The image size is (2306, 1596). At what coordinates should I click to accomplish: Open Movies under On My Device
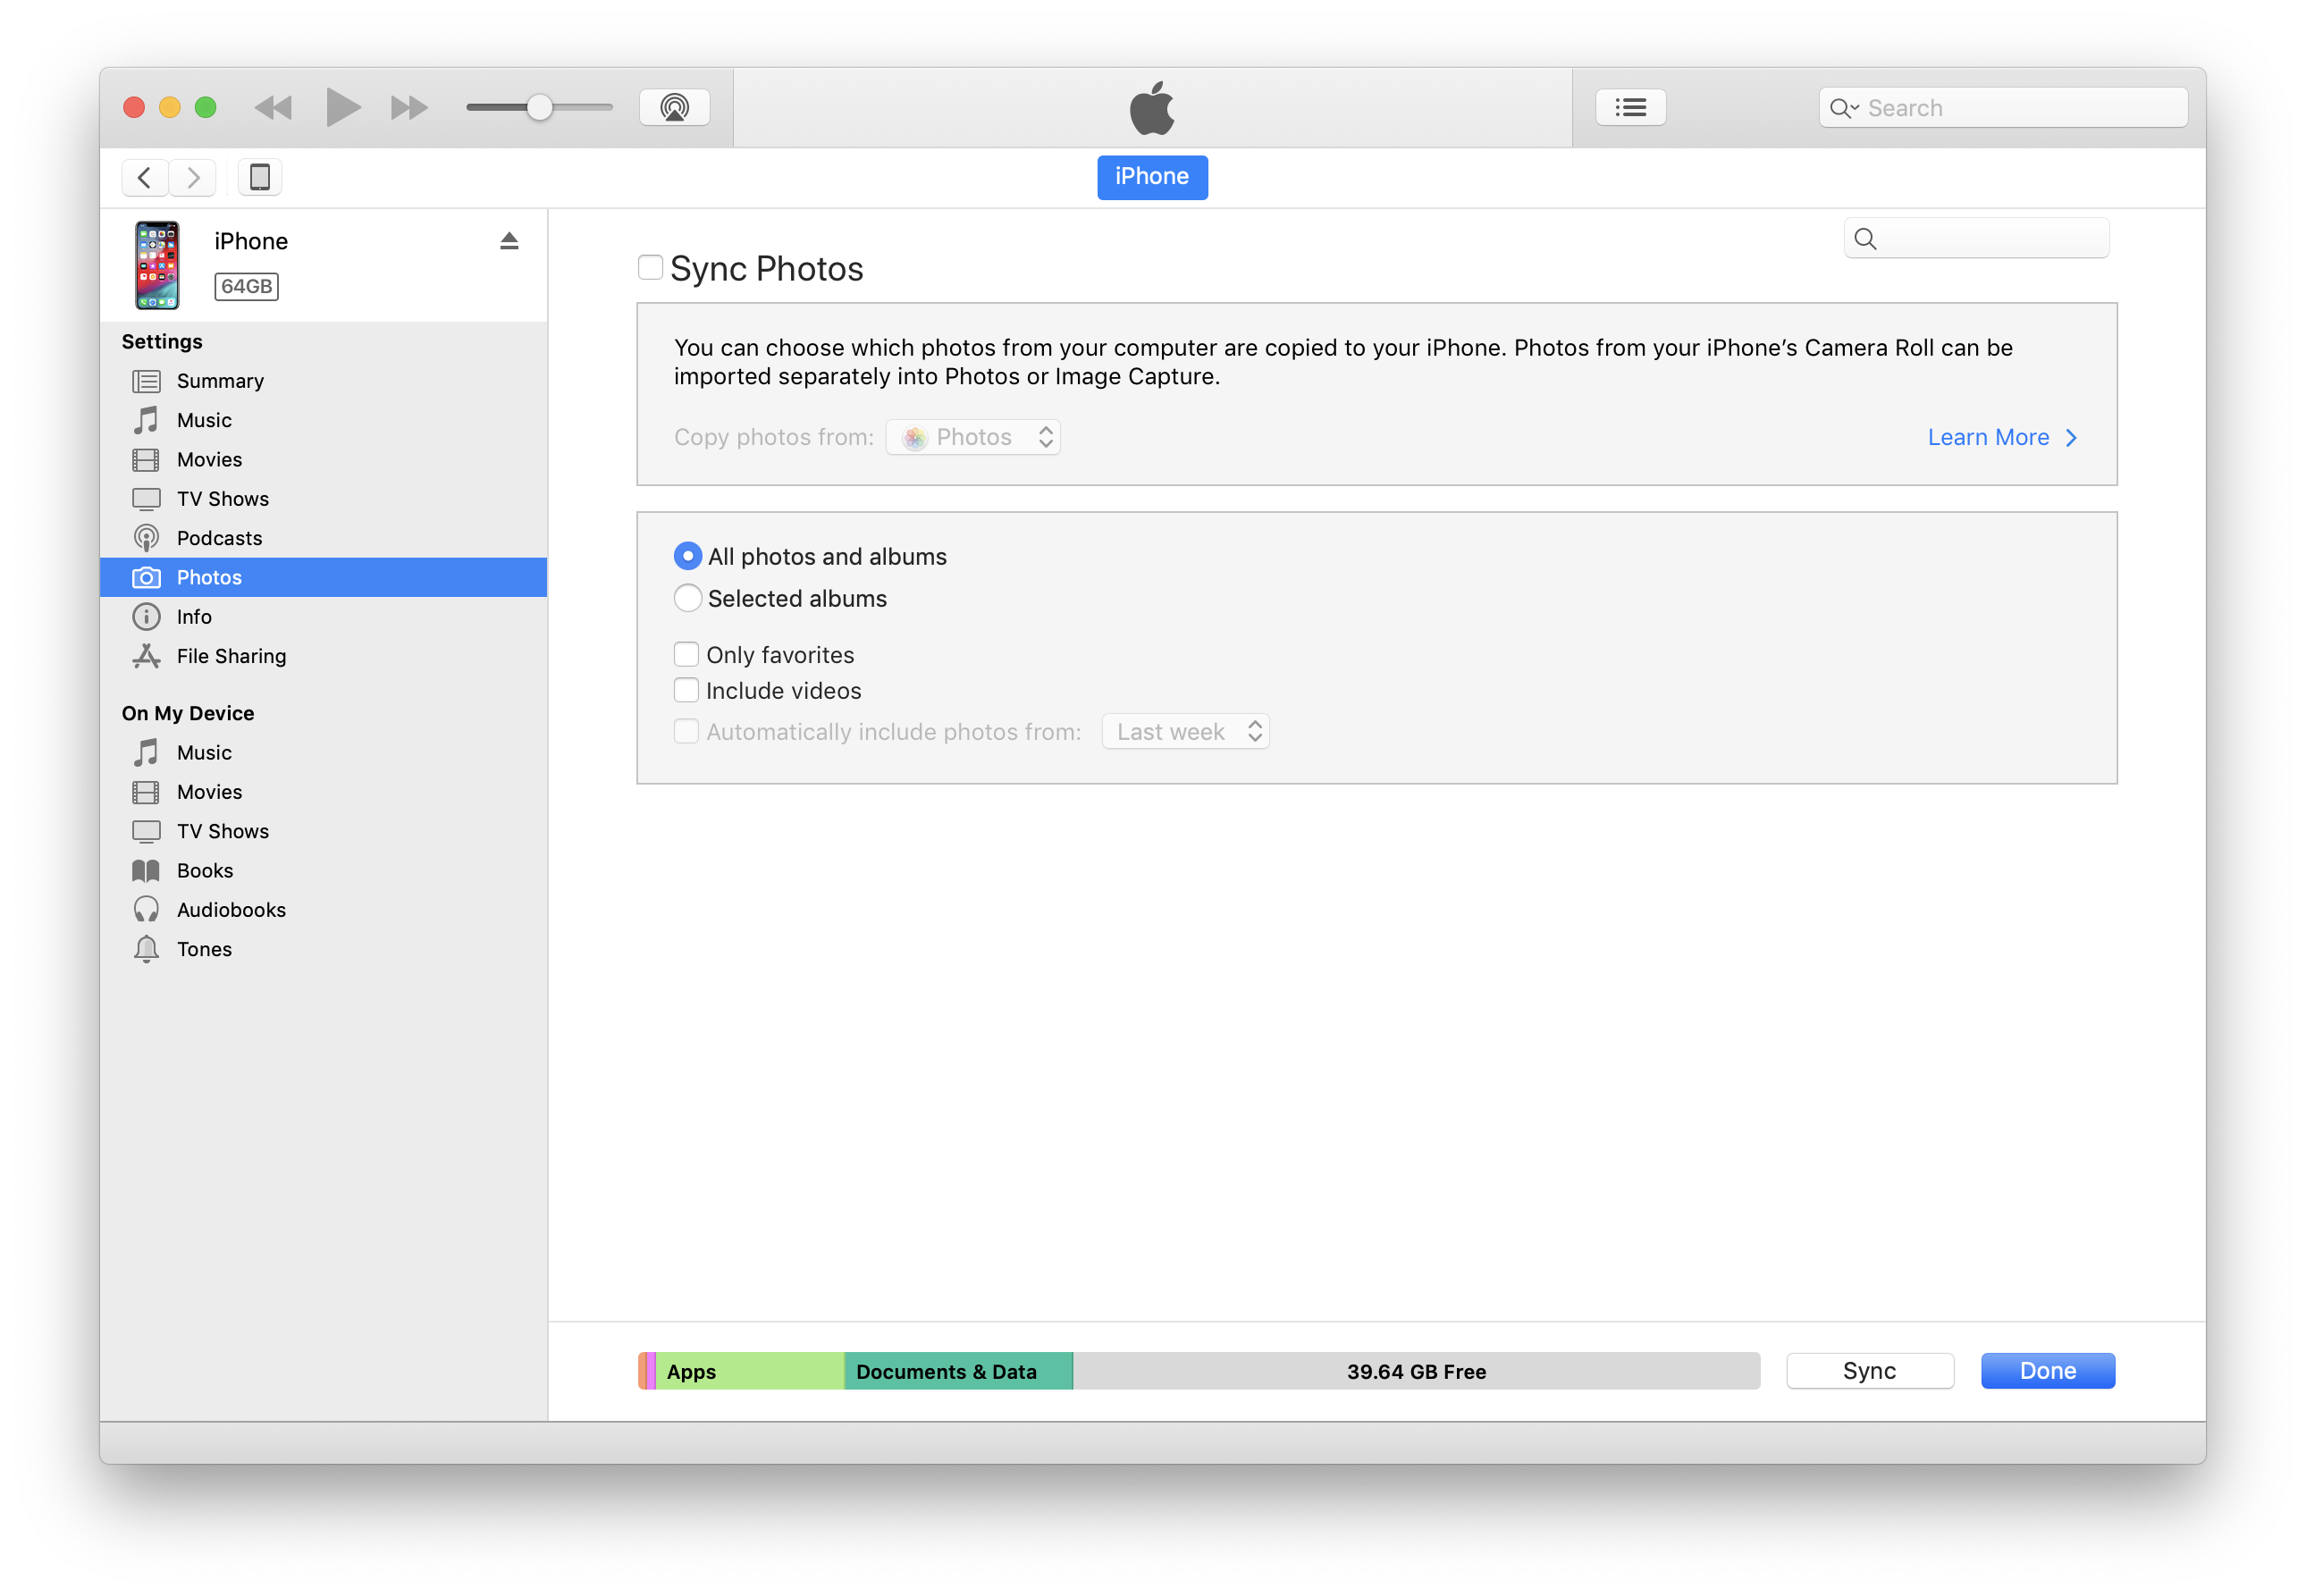[x=323, y=792]
